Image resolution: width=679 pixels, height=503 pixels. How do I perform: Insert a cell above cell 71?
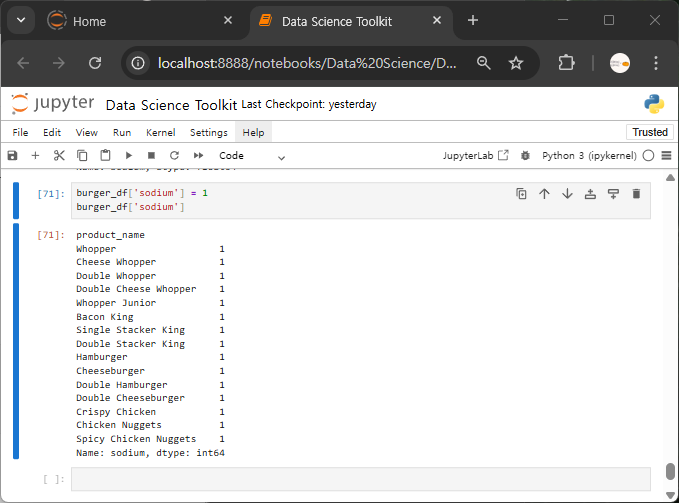click(590, 194)
